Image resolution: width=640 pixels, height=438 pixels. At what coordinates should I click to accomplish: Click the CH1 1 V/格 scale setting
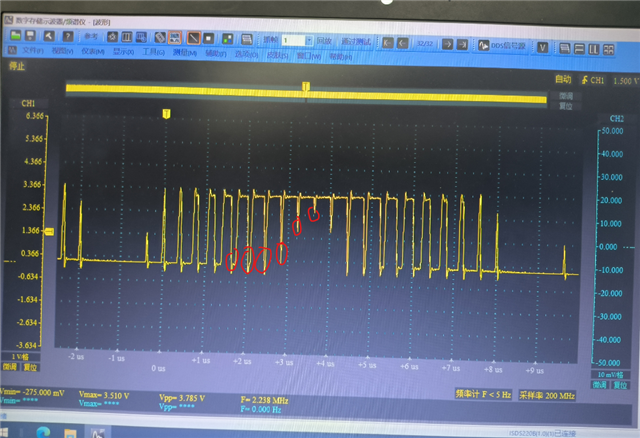[19, 357]
